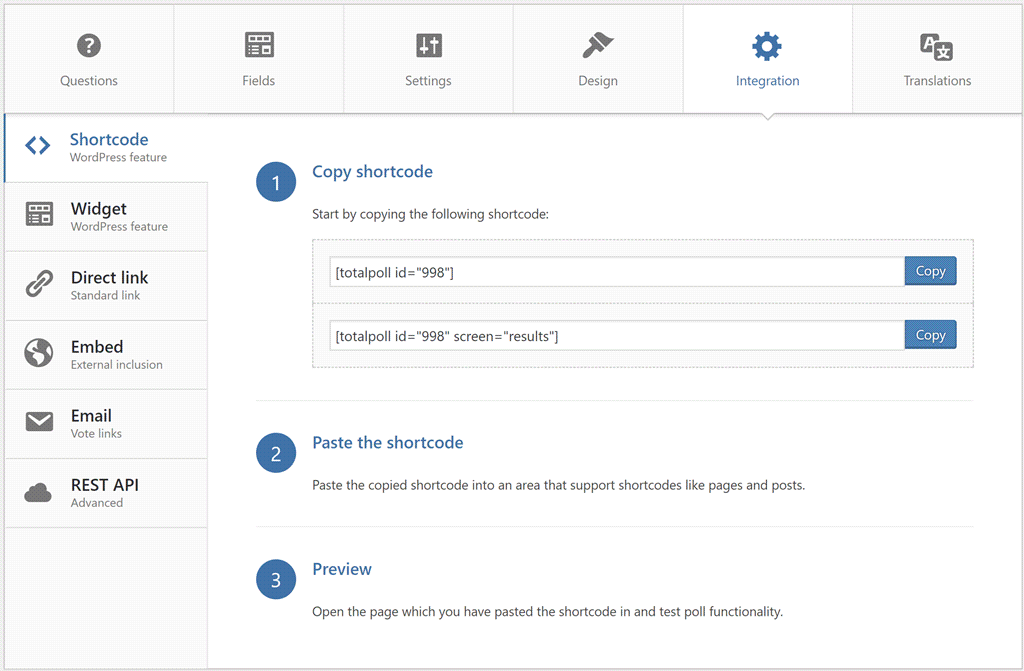Click the Translations language icon

click(x=936, y=47)
